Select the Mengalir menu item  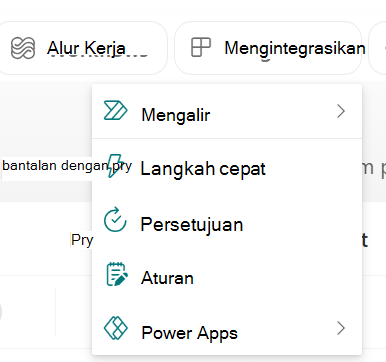[x=227, y=112]
